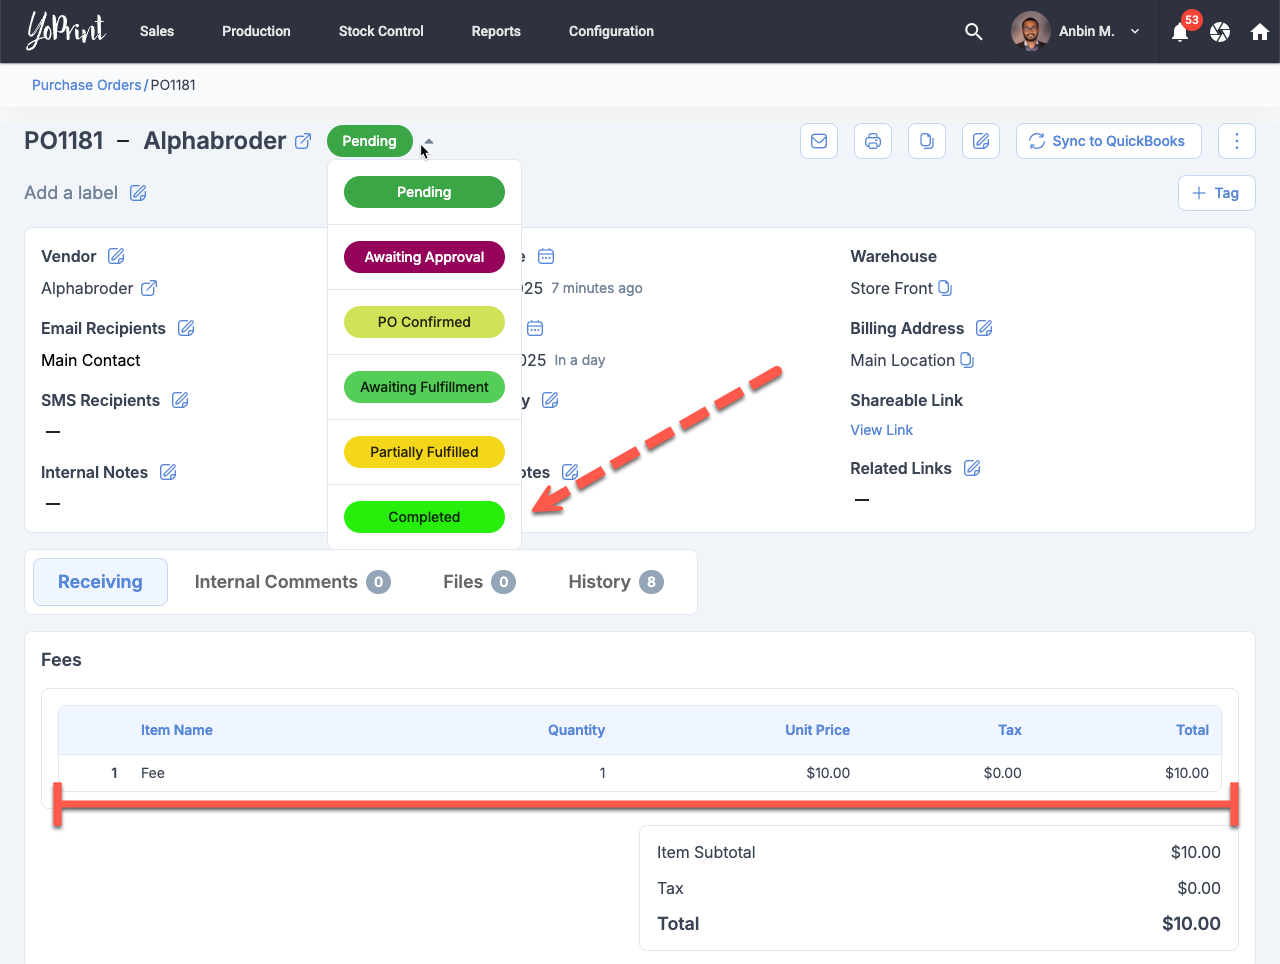Edit the Vendor field pencil icon
Image resolution: width=1280 pixels, height=964 pixels.
(x=116, y=256)
